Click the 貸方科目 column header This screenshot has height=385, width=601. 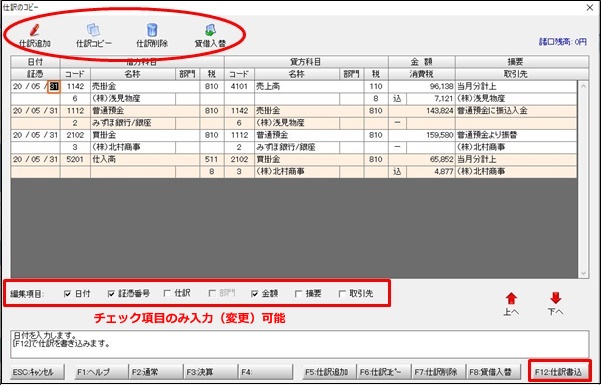point(305,62)
